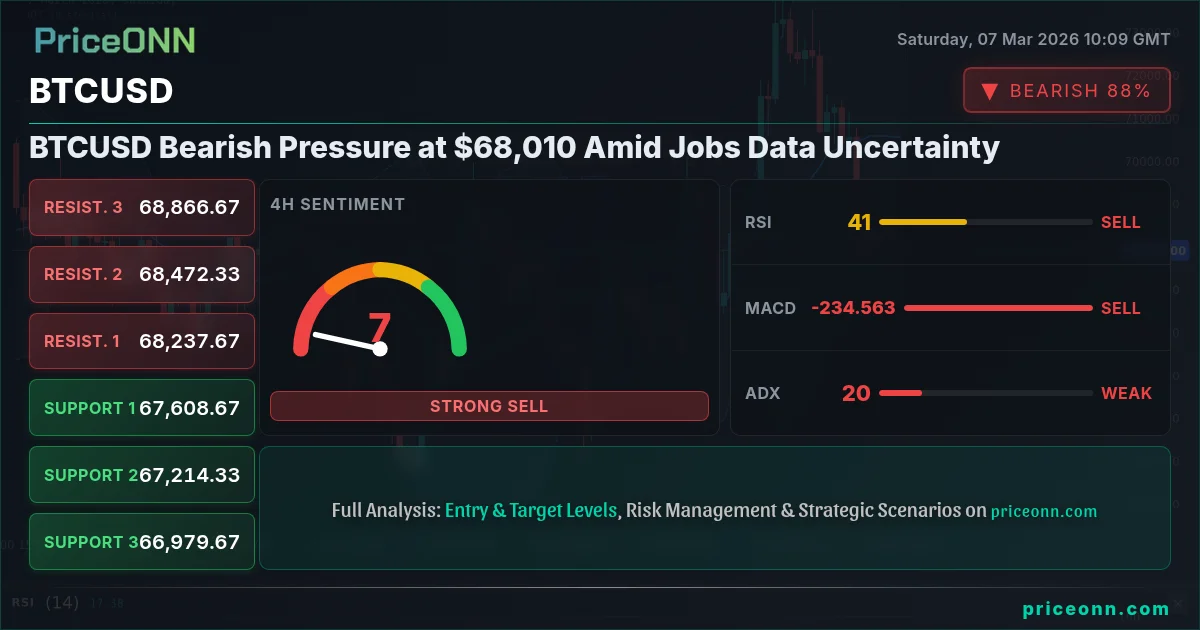Select the SUPPORT 1 level box
This screenshot has height=630, width=1200.
(x=142, y=408)
